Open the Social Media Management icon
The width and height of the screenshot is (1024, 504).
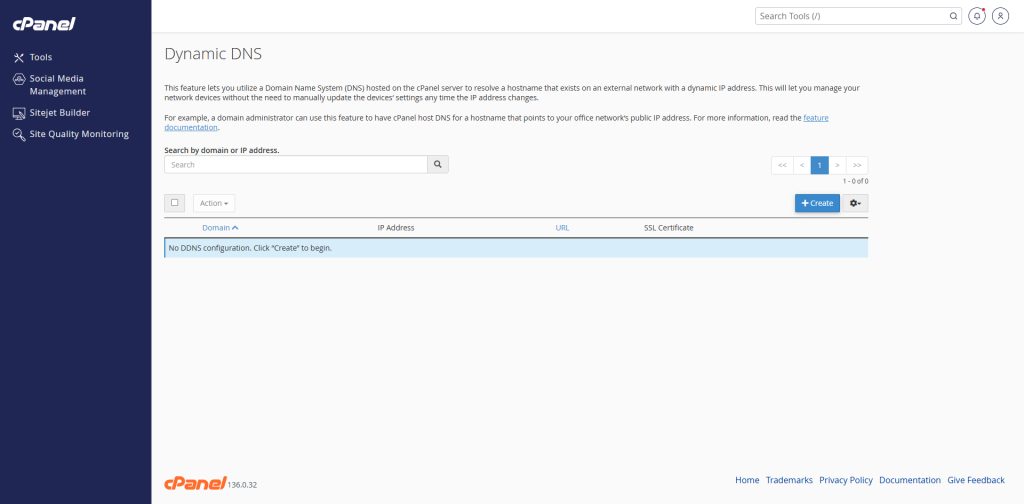[19, 79]
